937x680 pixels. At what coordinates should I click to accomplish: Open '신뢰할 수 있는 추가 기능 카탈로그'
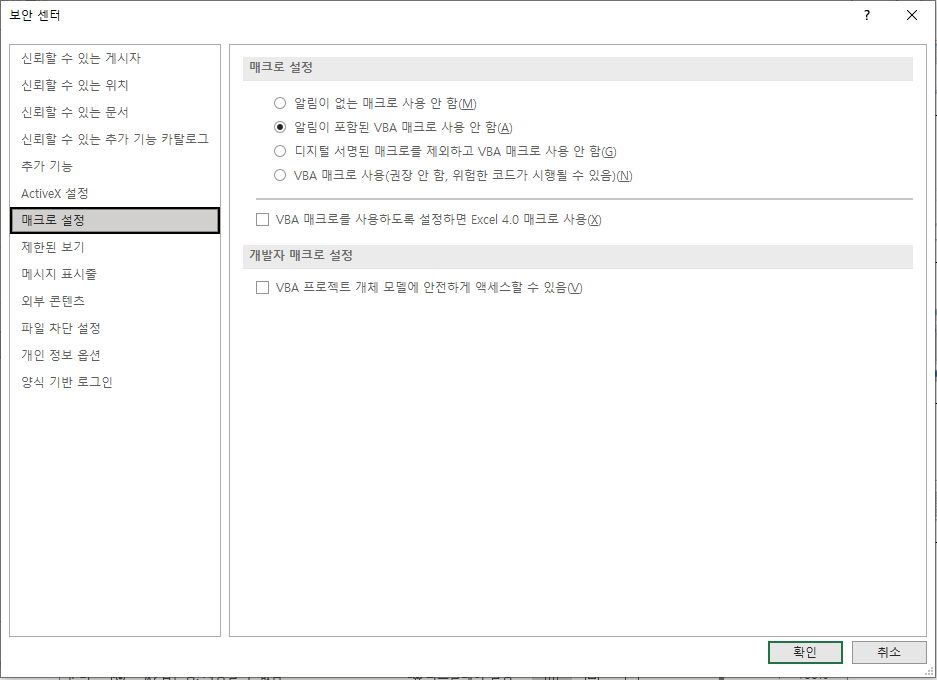115,139
